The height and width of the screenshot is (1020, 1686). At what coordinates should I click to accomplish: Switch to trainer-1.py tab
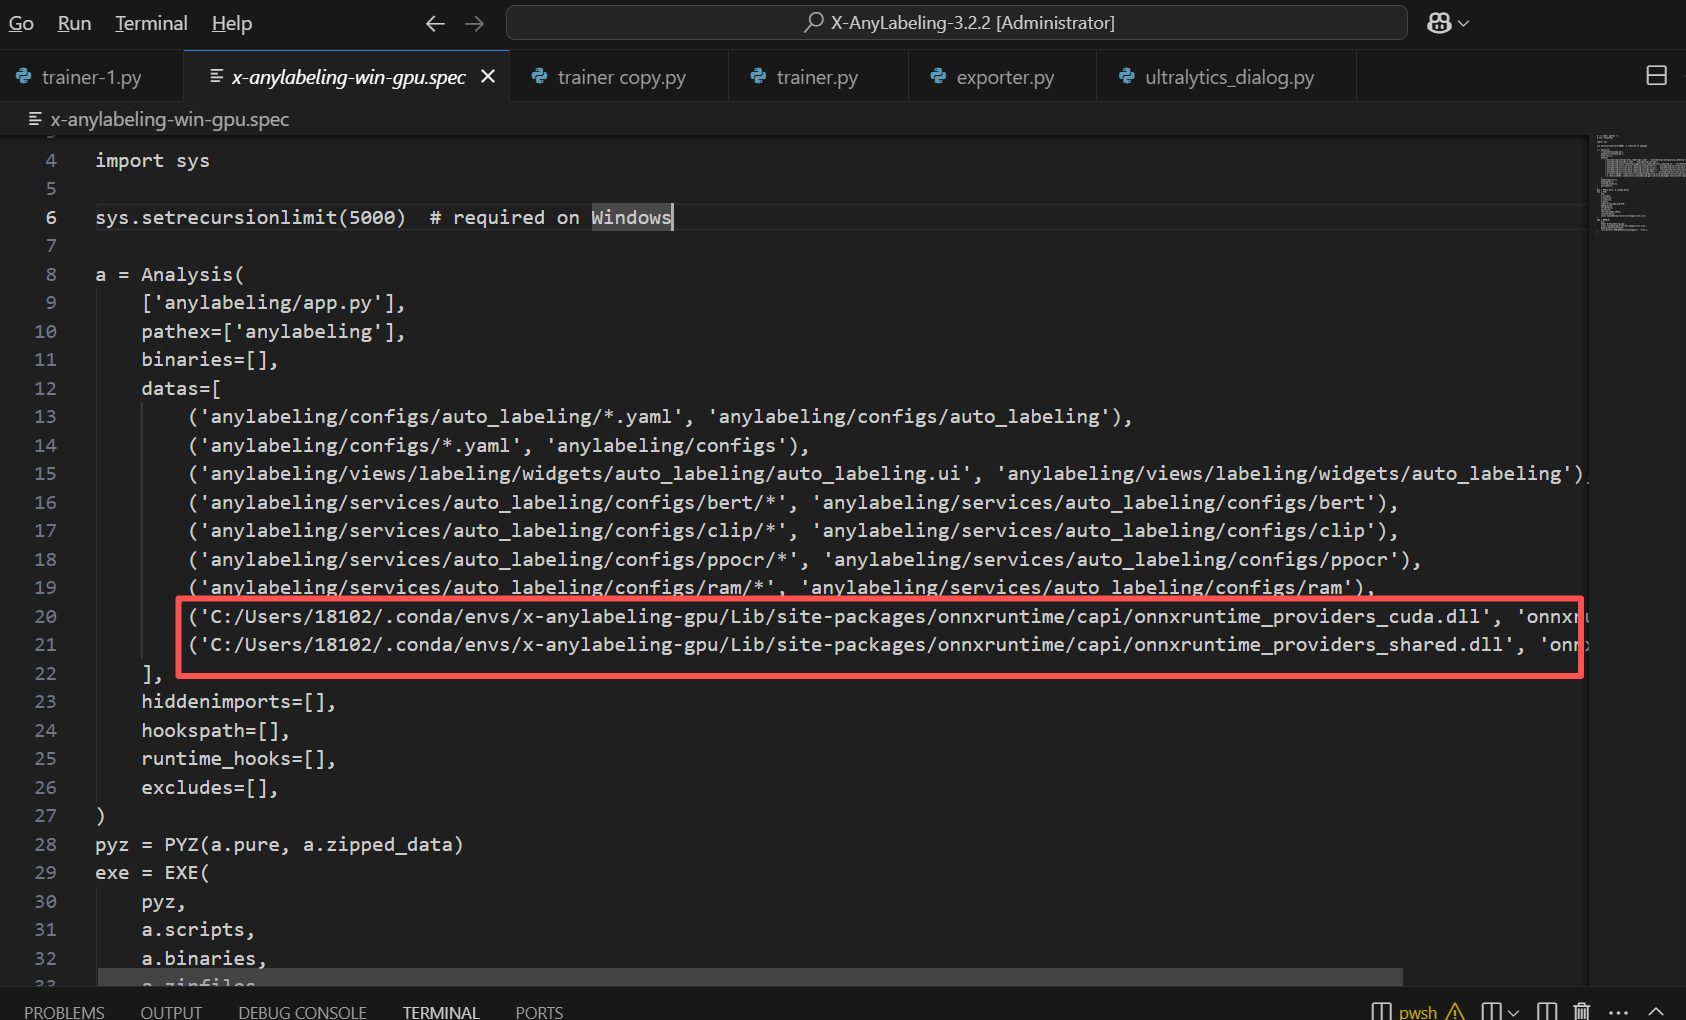pos(91,77)
